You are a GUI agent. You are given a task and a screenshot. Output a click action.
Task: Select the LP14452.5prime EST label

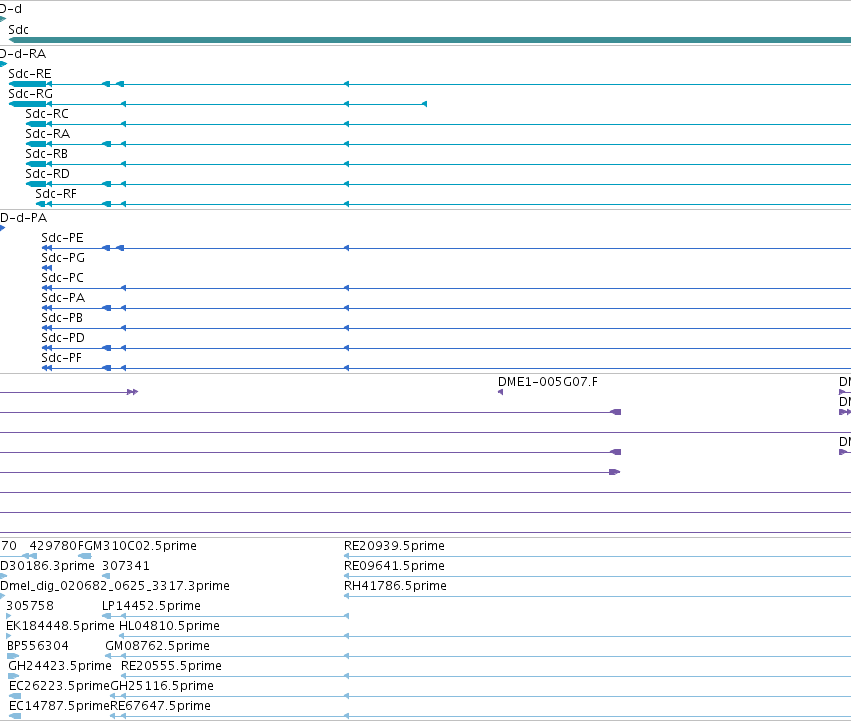[151, 606]
